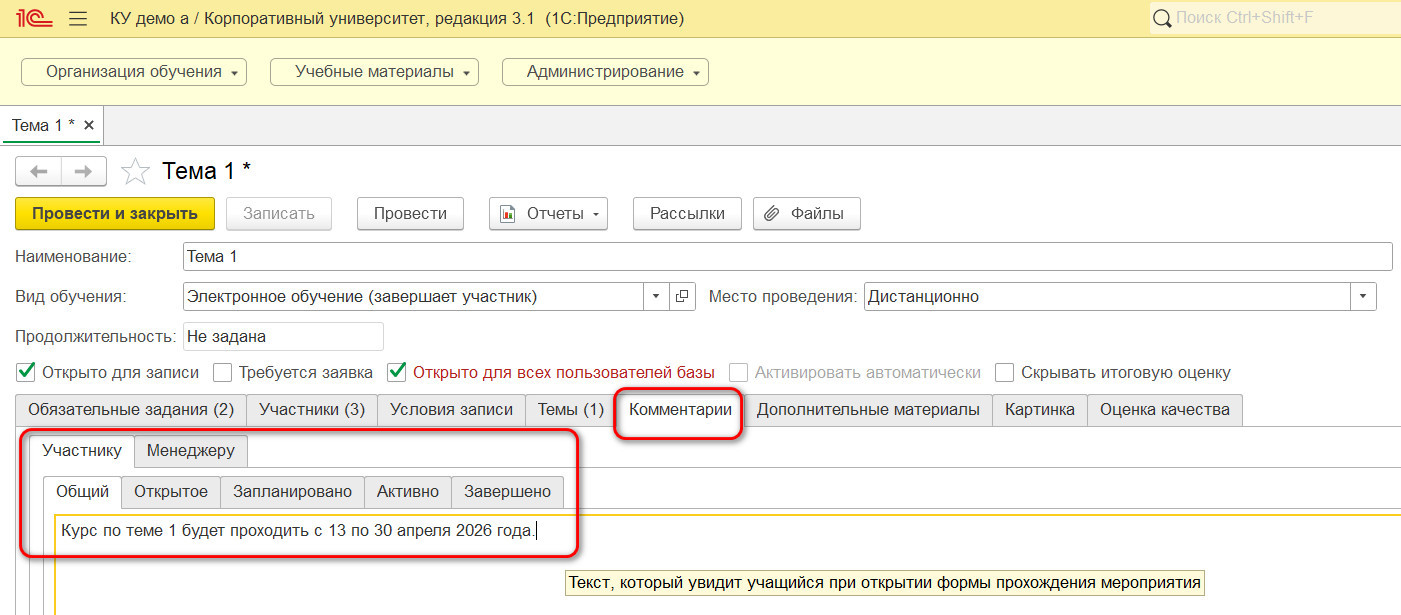This screenshot has width=1401, height=615.
Task: Open the hamburger sections menu
Action: [x=78, y=19]
